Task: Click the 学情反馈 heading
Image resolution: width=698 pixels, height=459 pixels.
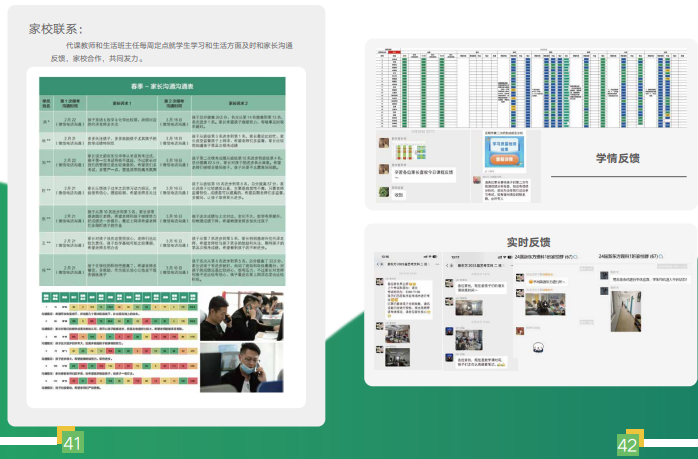Action: coord(617,158)
